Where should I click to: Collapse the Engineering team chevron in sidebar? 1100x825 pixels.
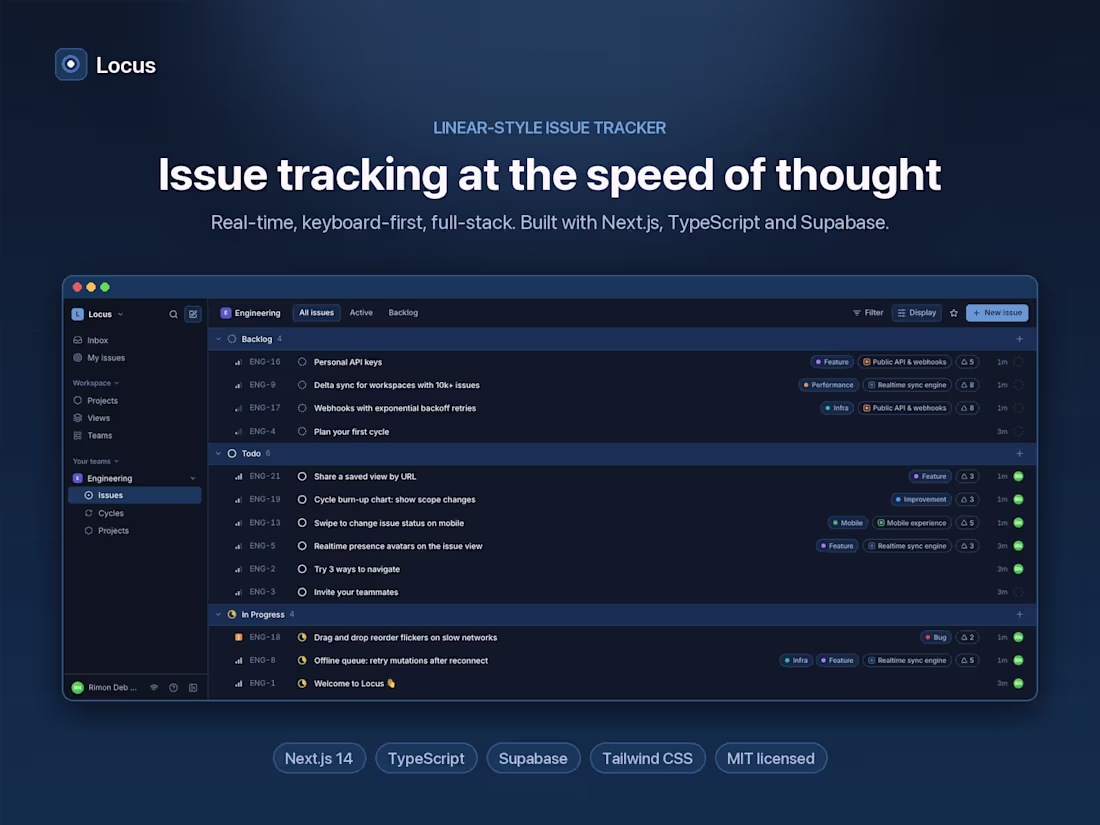point(193,478)
